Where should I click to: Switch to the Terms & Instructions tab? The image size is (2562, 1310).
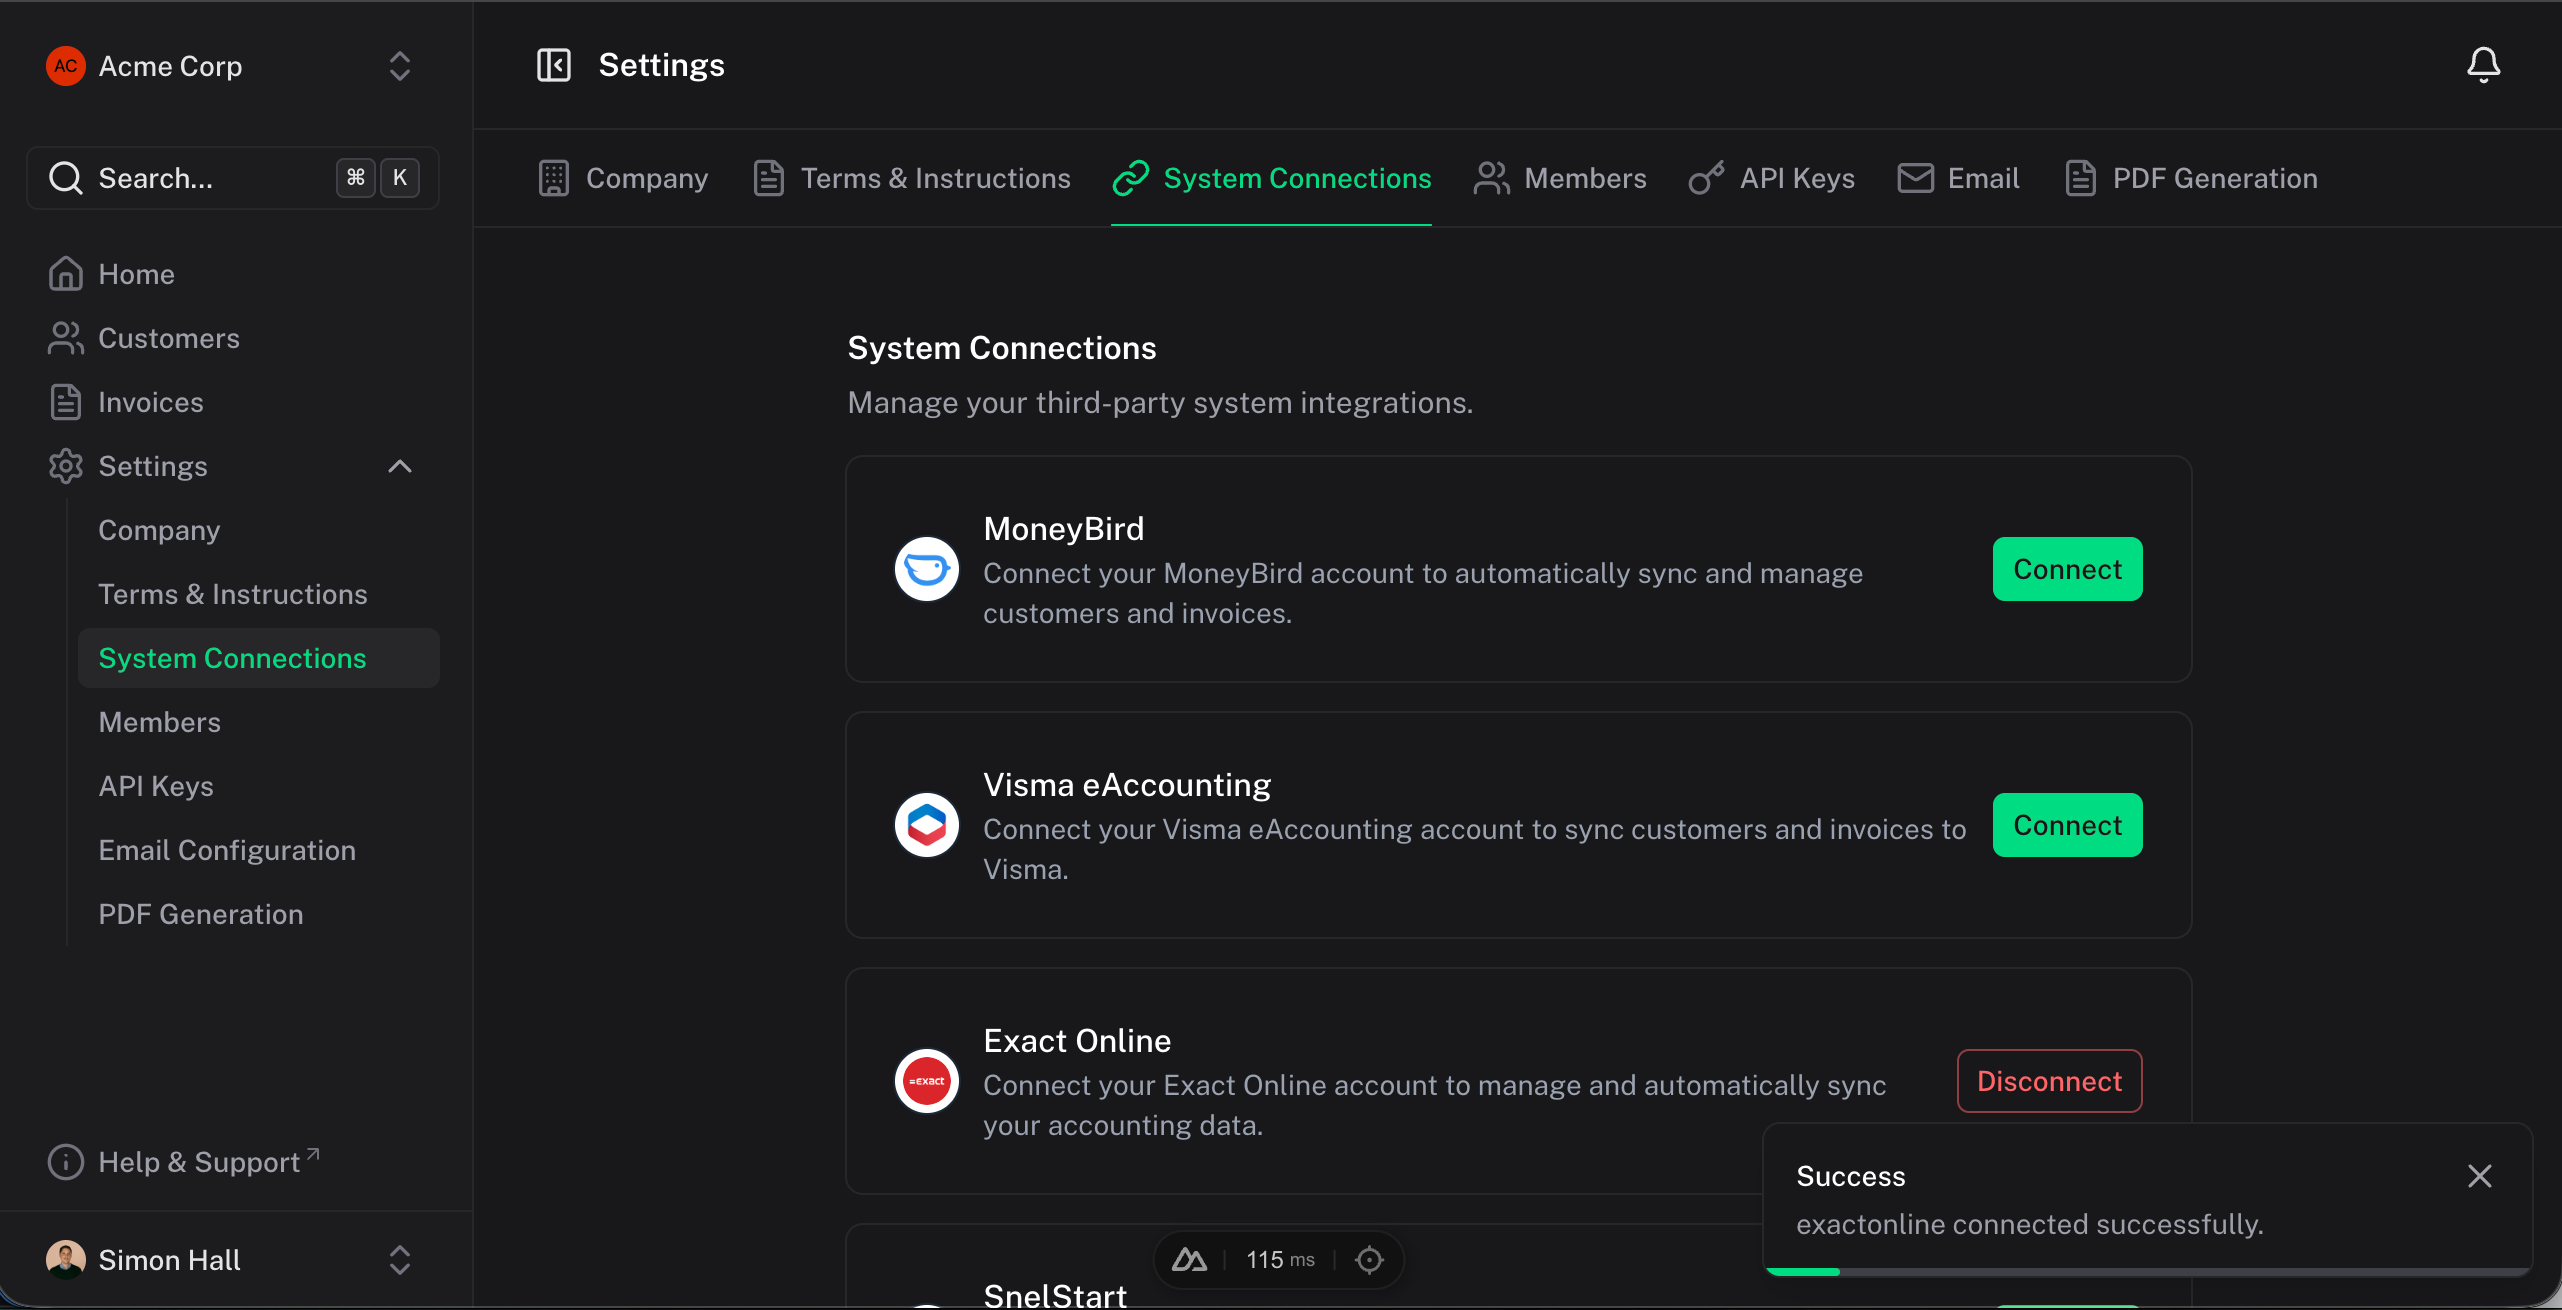pos(912,178)
